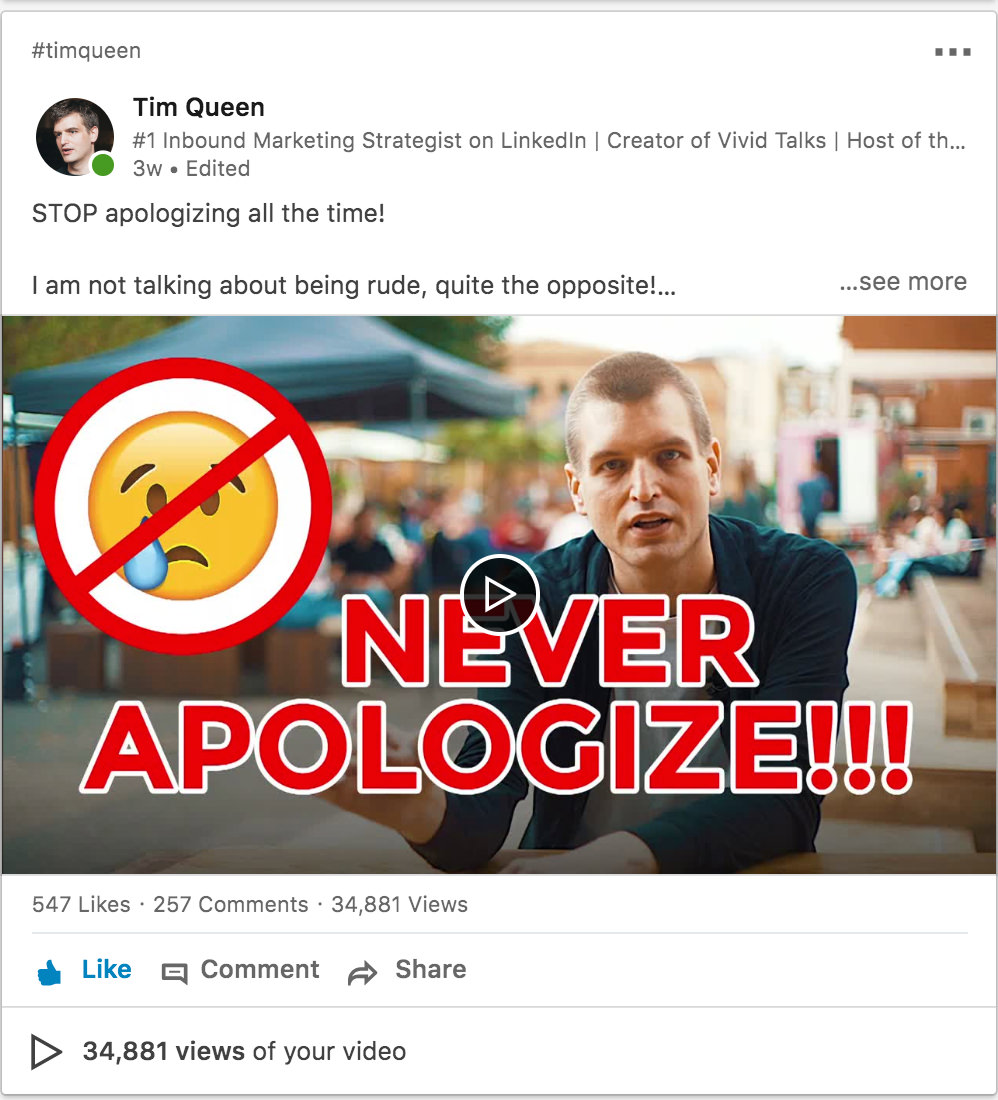
Task: Open the three-dot post options menu
Action: click(x=952, y=51)
